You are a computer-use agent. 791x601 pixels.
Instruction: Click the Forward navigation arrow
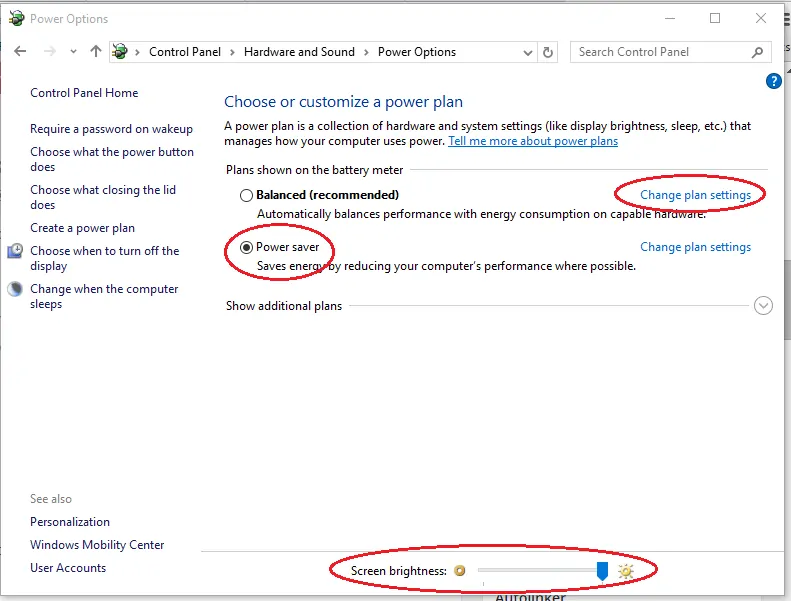coord(49,51)
